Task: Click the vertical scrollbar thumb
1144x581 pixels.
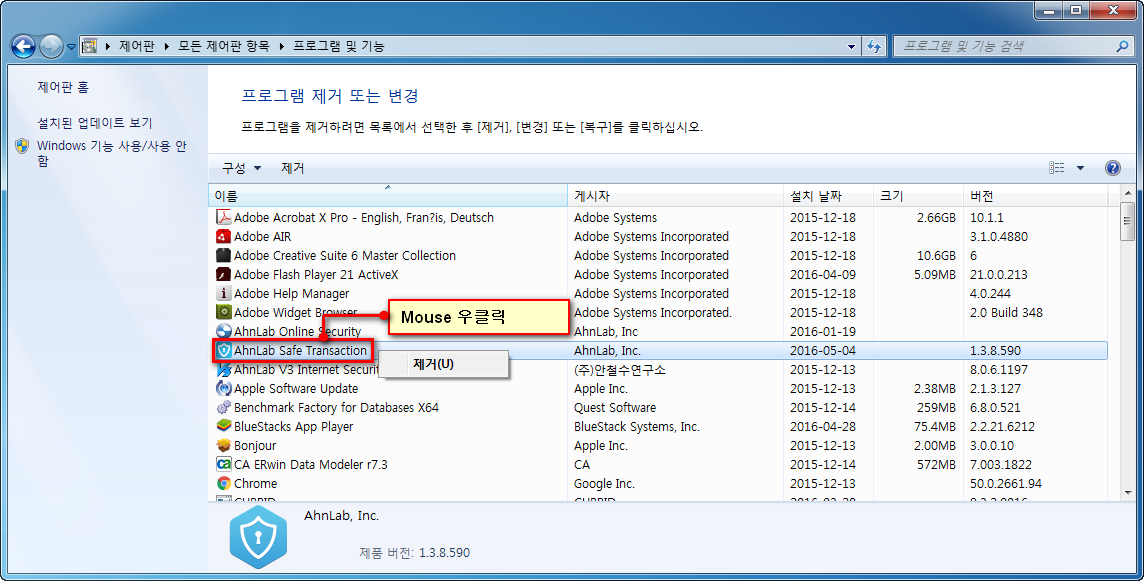Action: tap(1128, 222)
